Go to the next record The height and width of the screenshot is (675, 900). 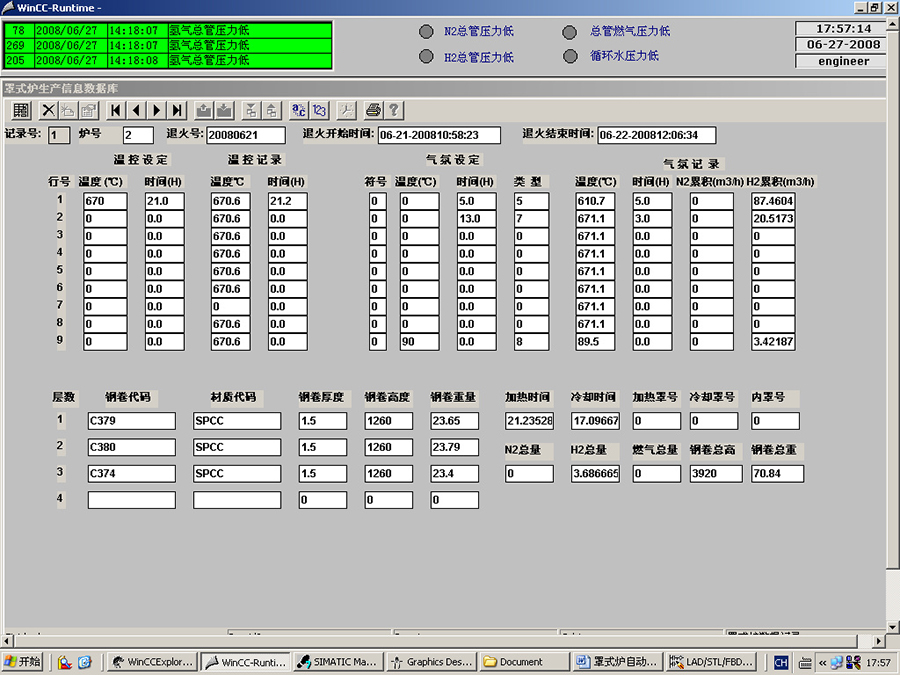pos(157,110)
